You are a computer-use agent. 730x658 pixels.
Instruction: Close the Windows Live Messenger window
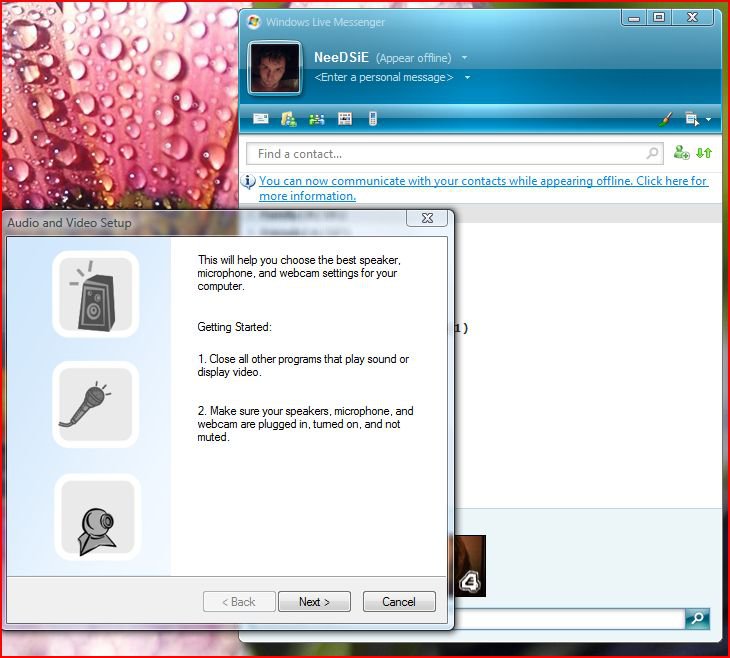pos(692,18)
